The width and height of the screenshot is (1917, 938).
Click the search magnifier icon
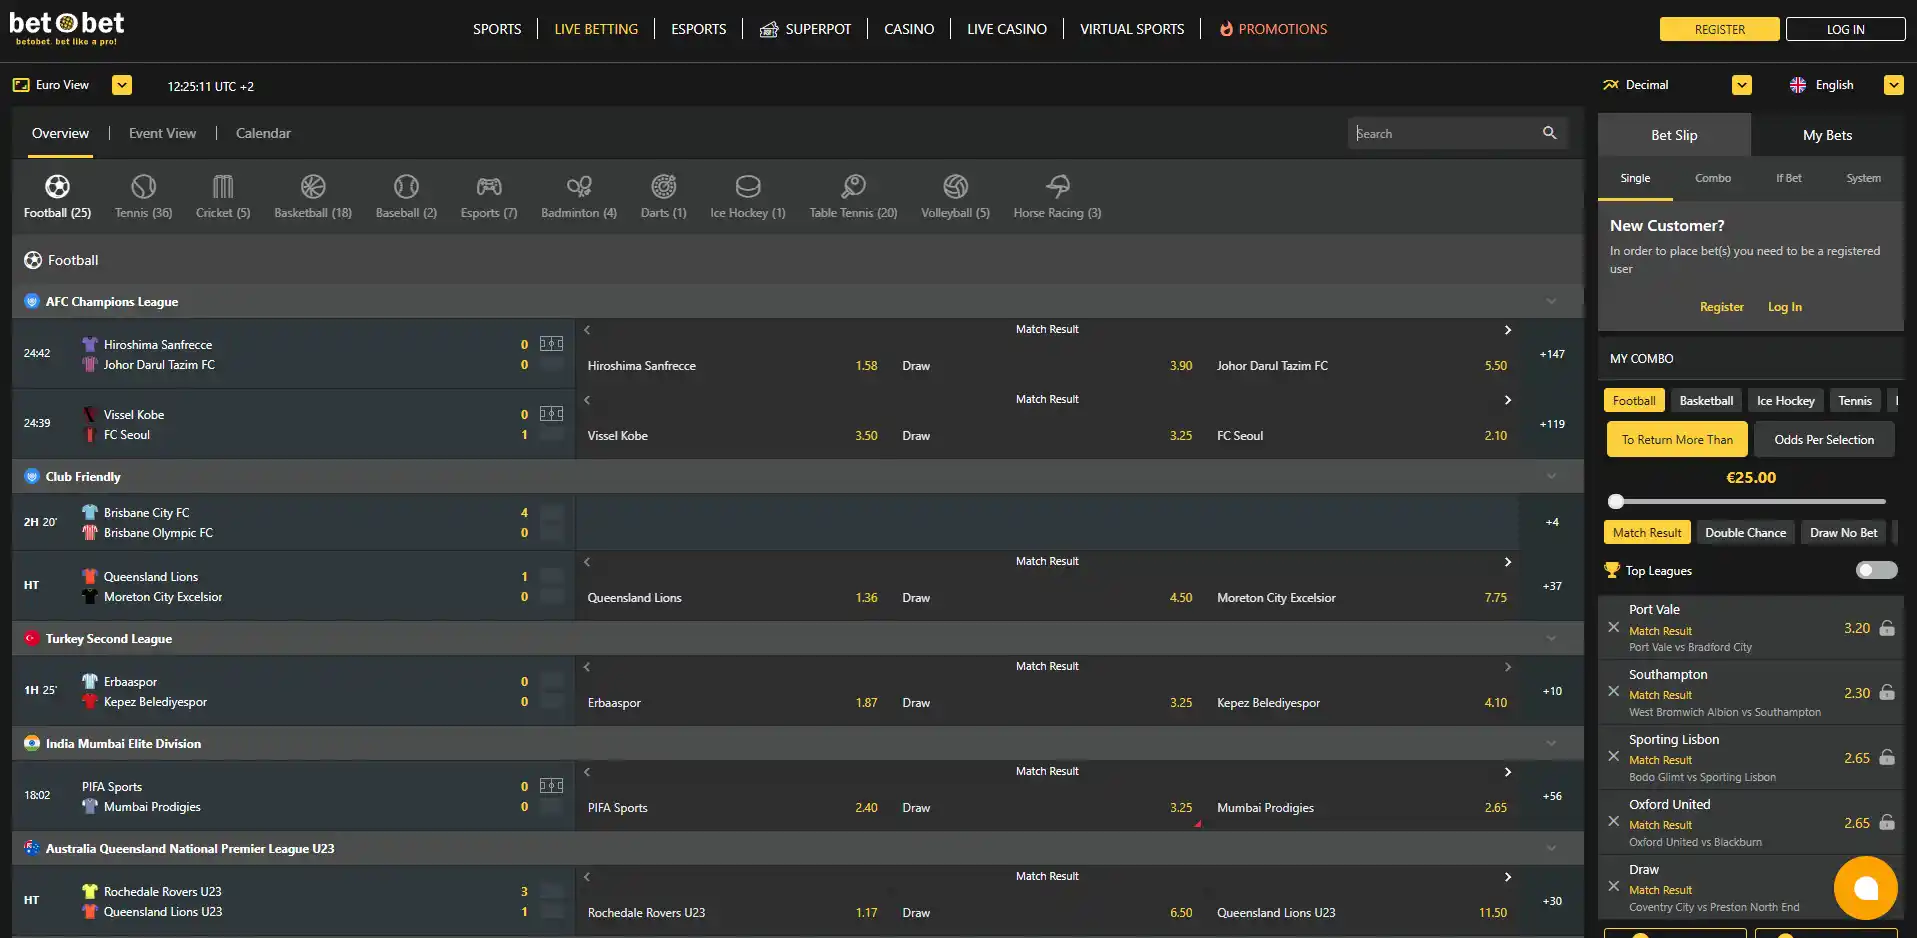[x=1549, y=133]
